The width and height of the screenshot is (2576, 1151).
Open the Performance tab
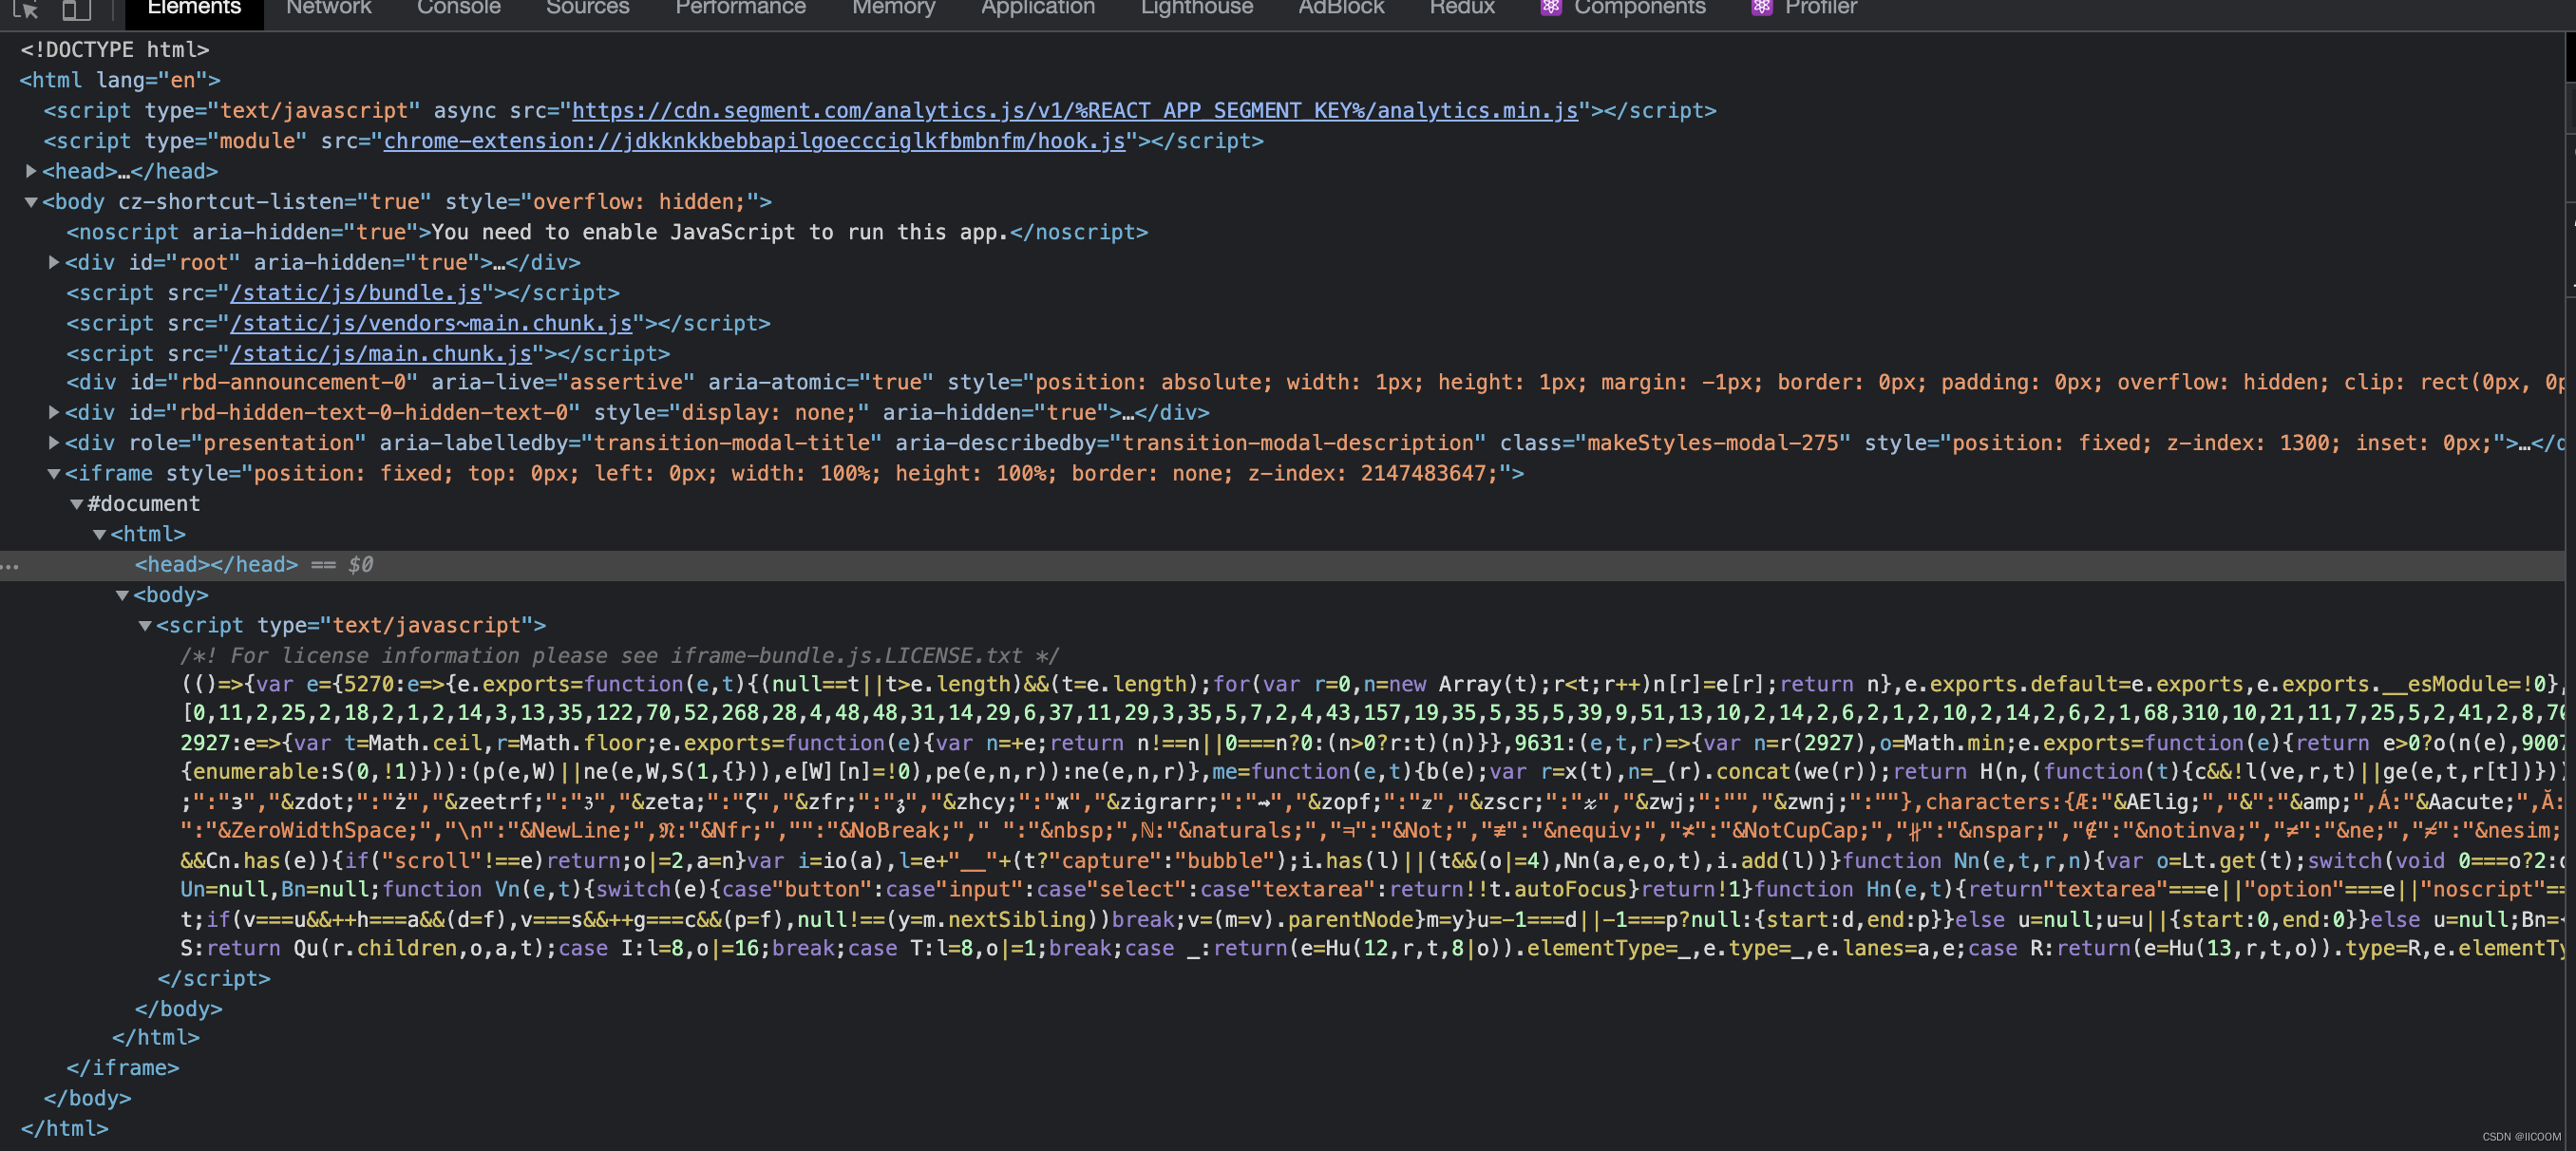740,8
